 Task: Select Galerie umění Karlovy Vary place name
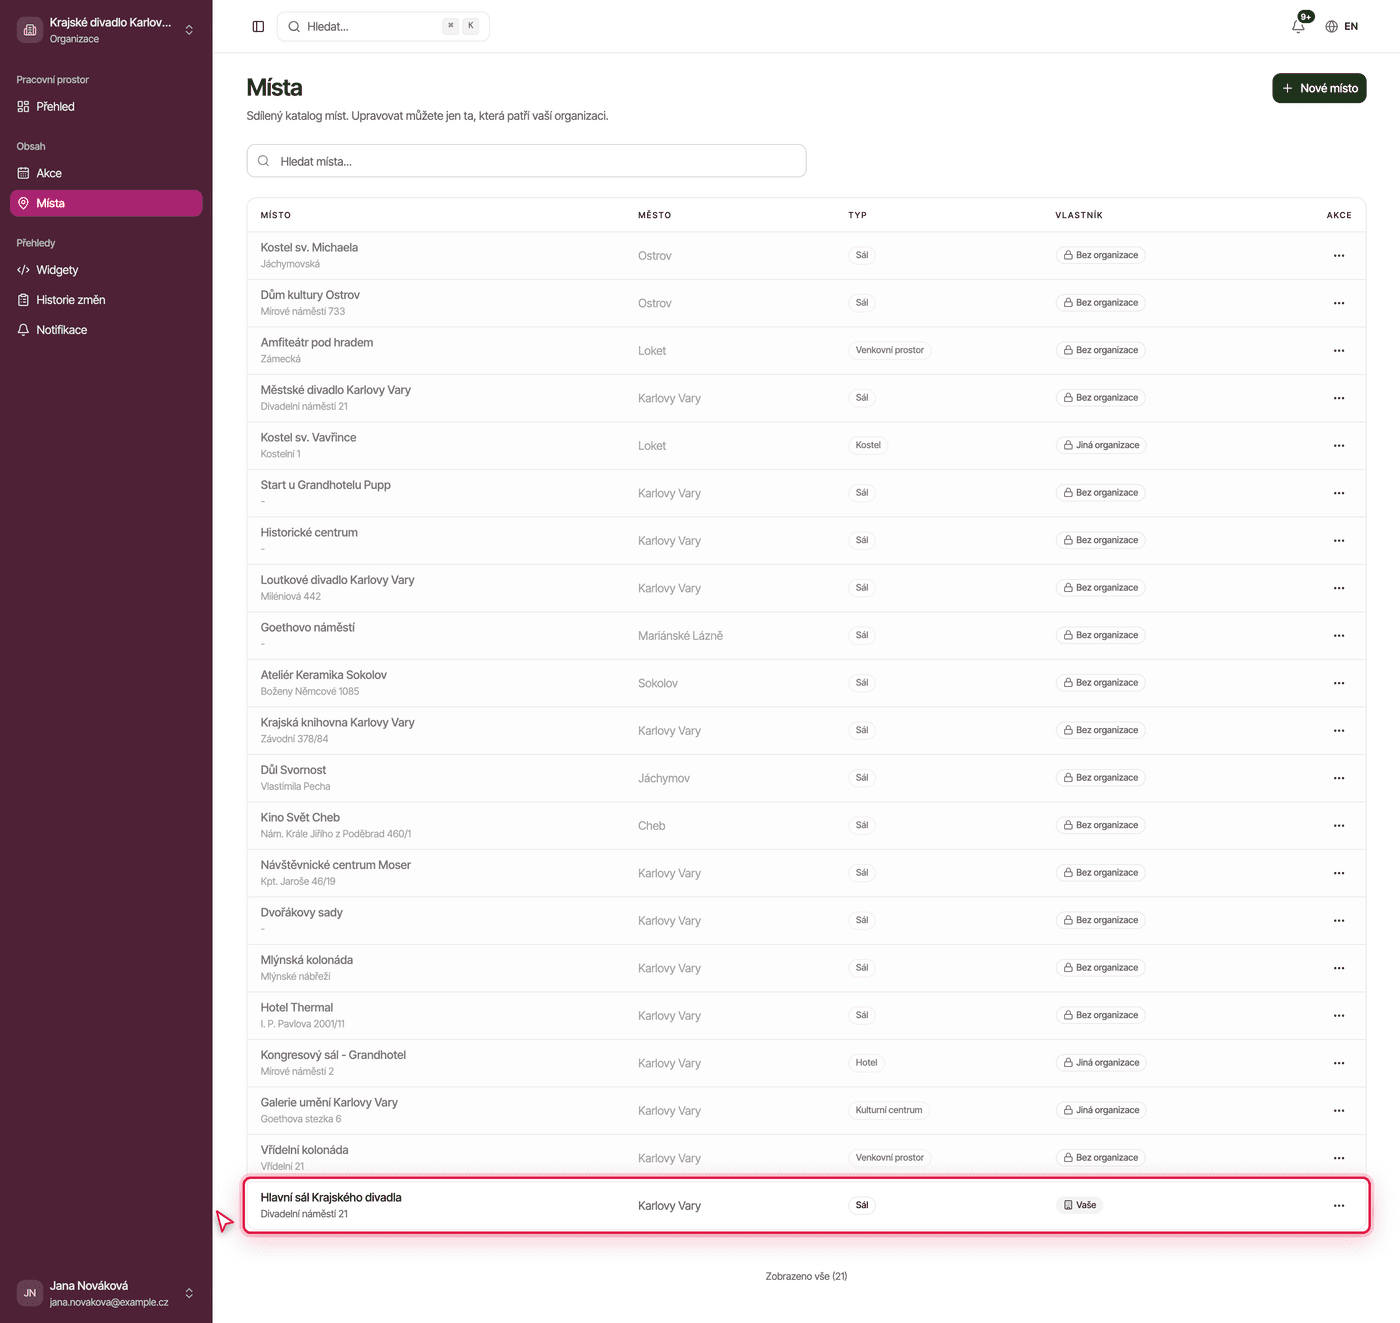click(x=329, y=1103)
